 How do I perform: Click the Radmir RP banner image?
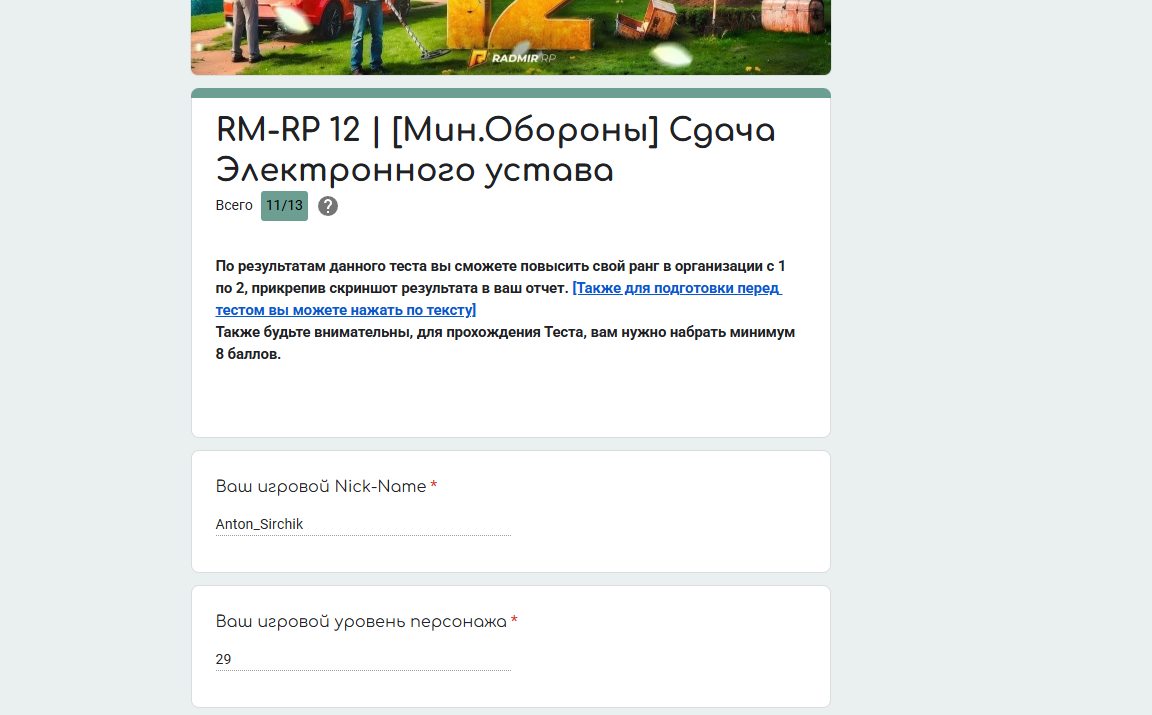511,37
